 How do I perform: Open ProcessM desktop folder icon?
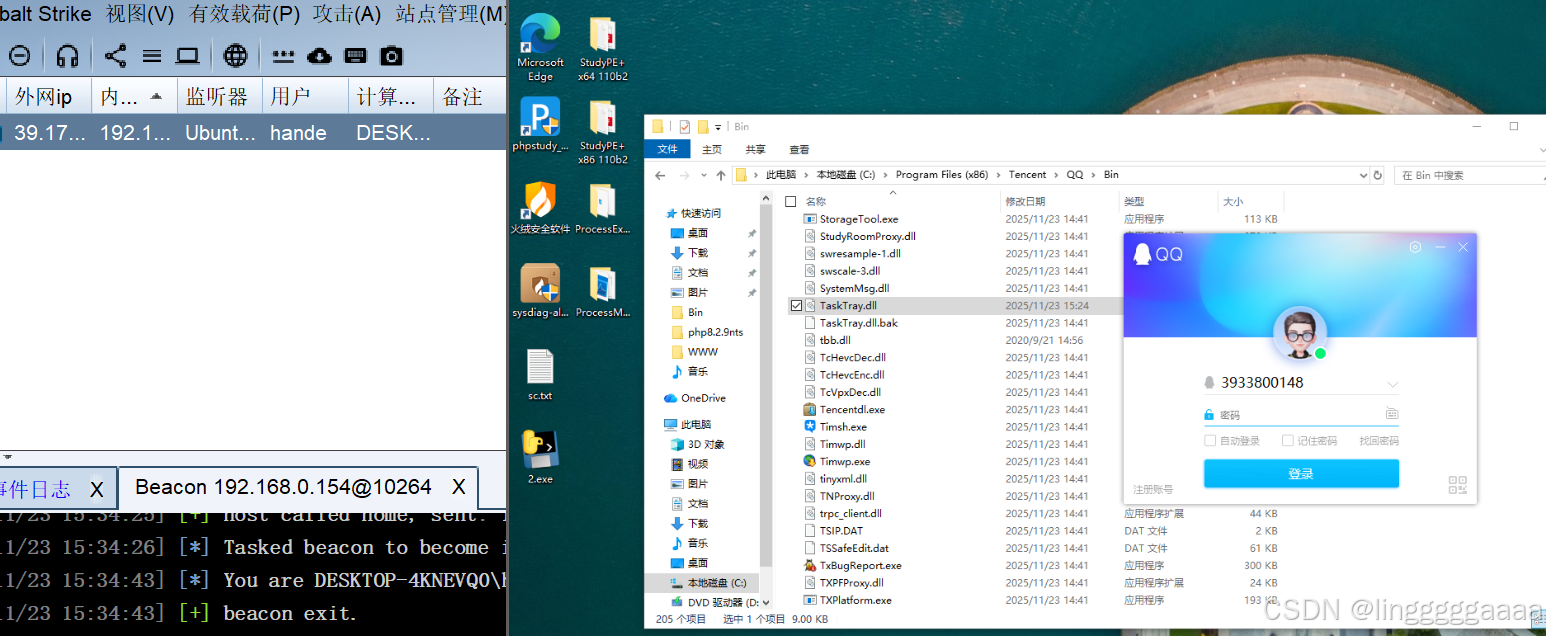pos(602,291)
